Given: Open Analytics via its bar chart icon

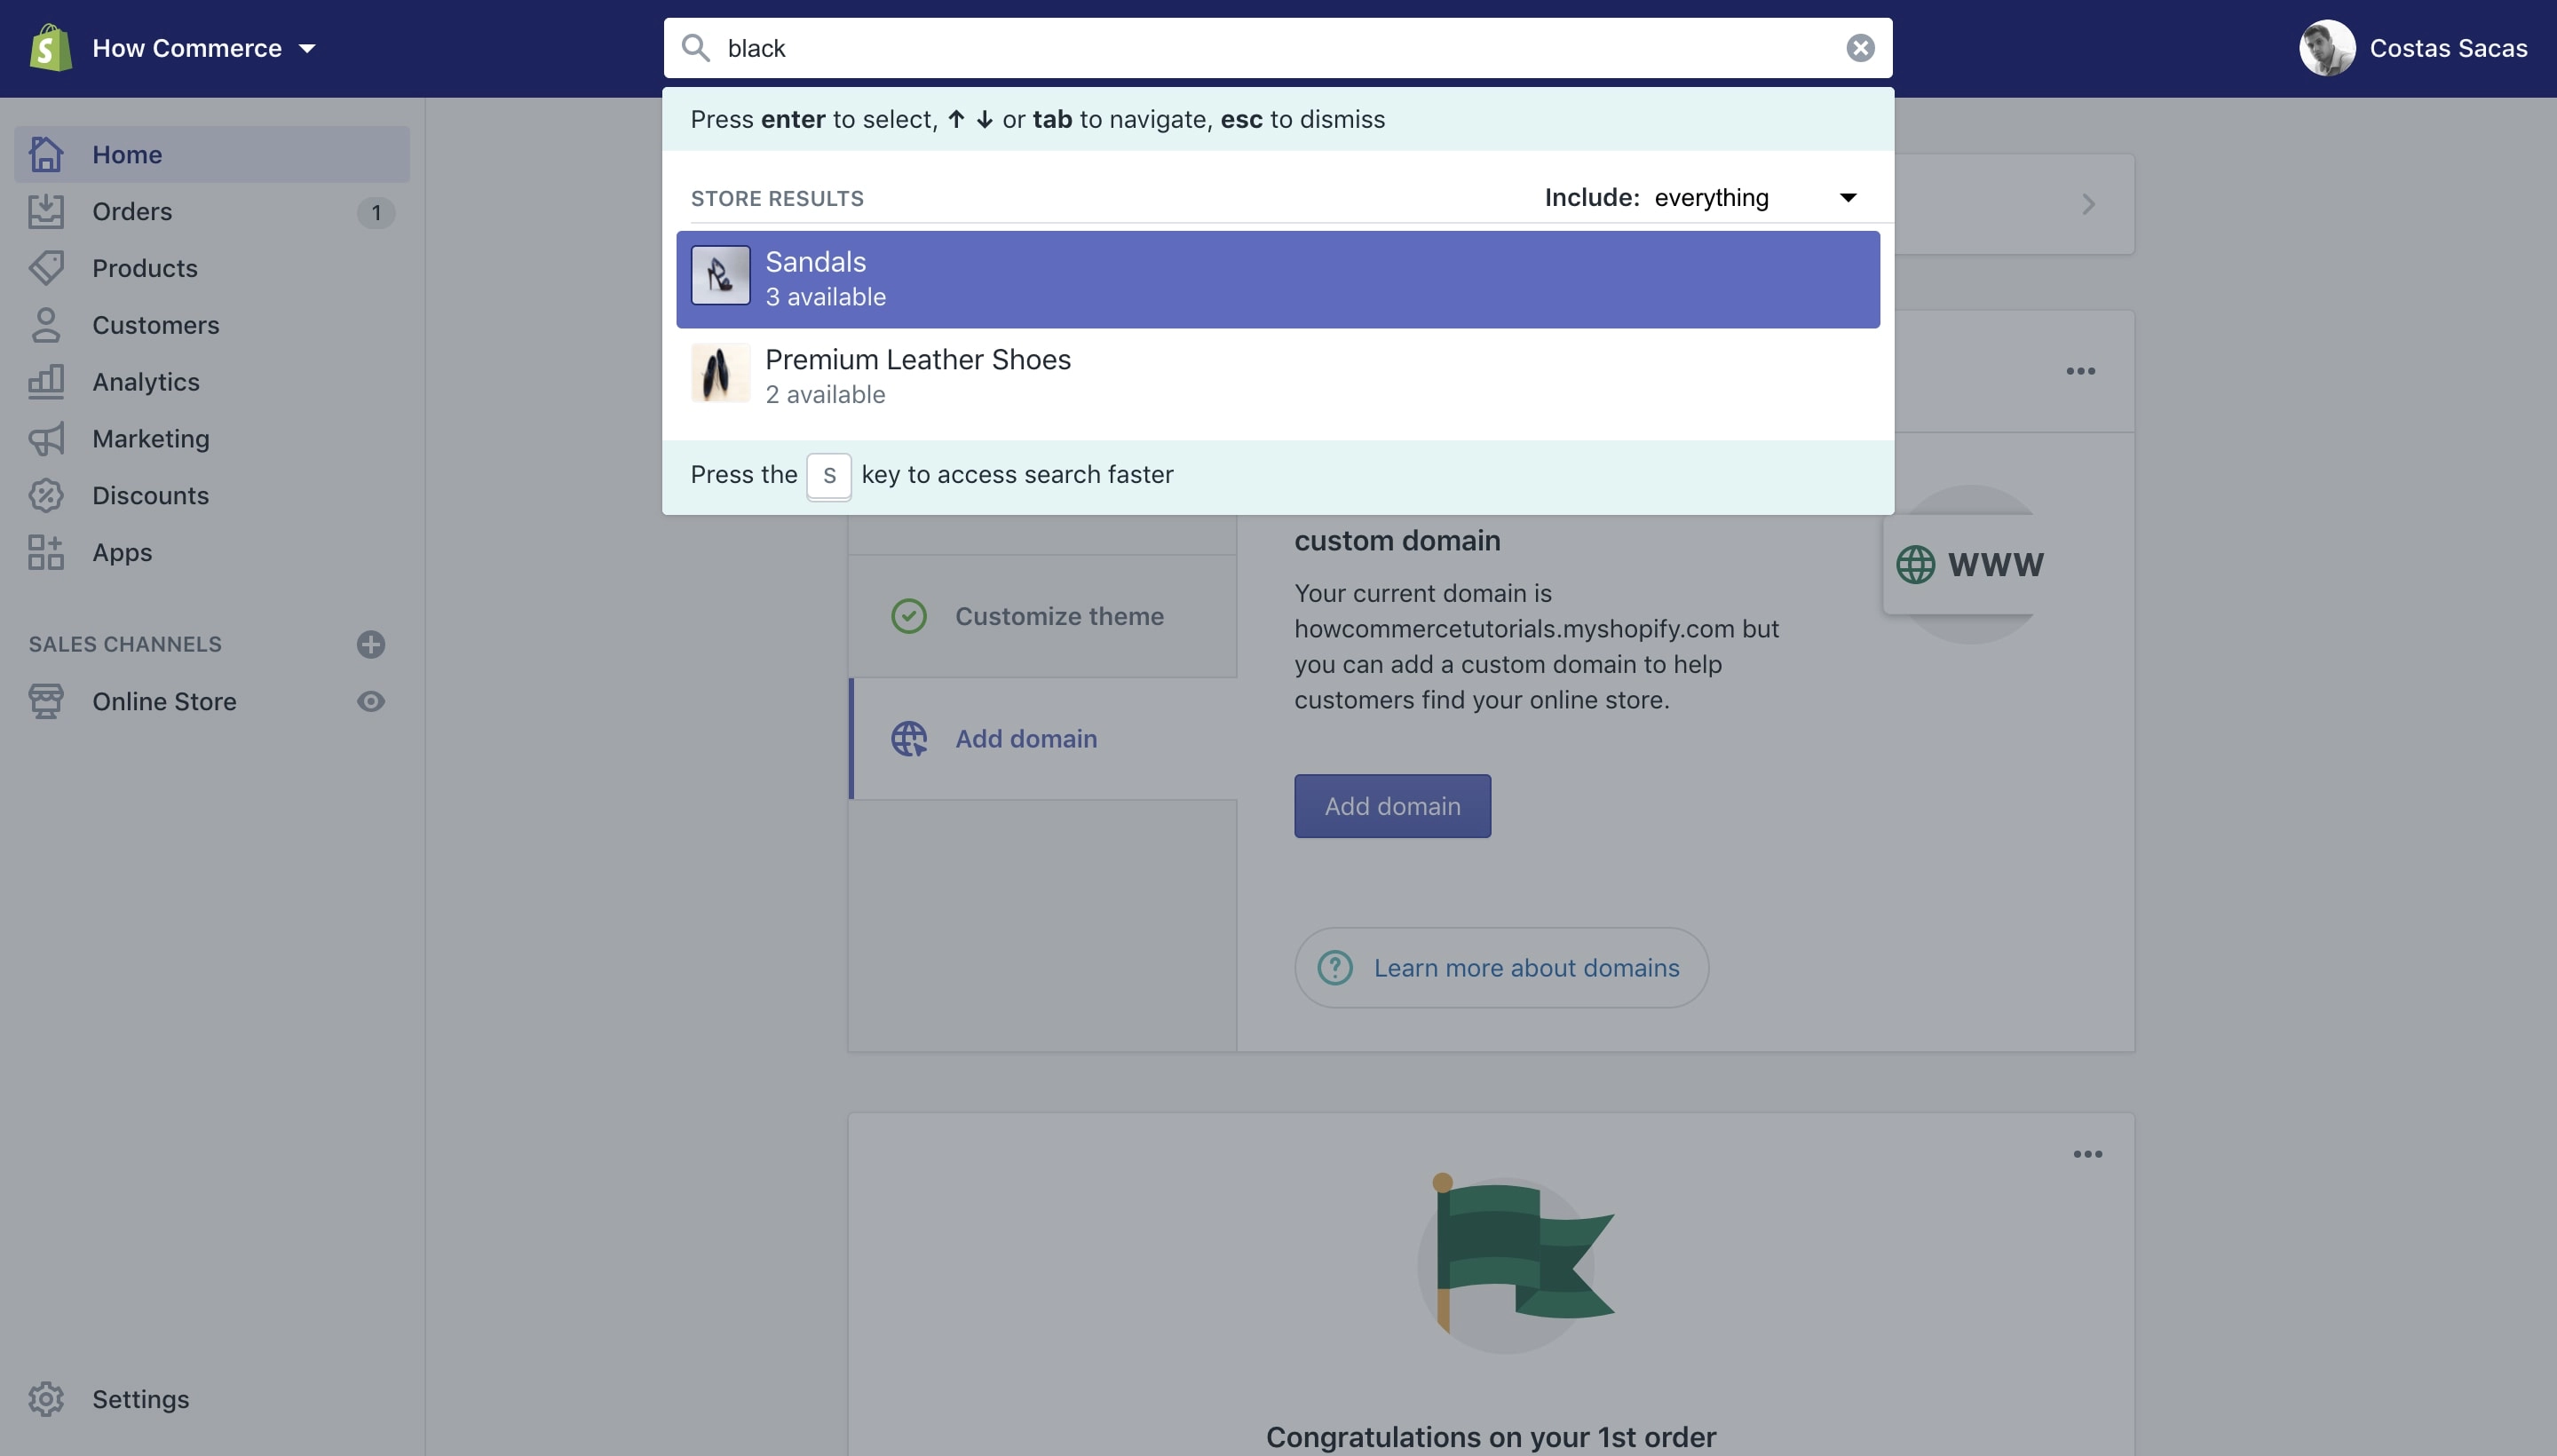Looking at the screenshot, I should coord(46,382).
